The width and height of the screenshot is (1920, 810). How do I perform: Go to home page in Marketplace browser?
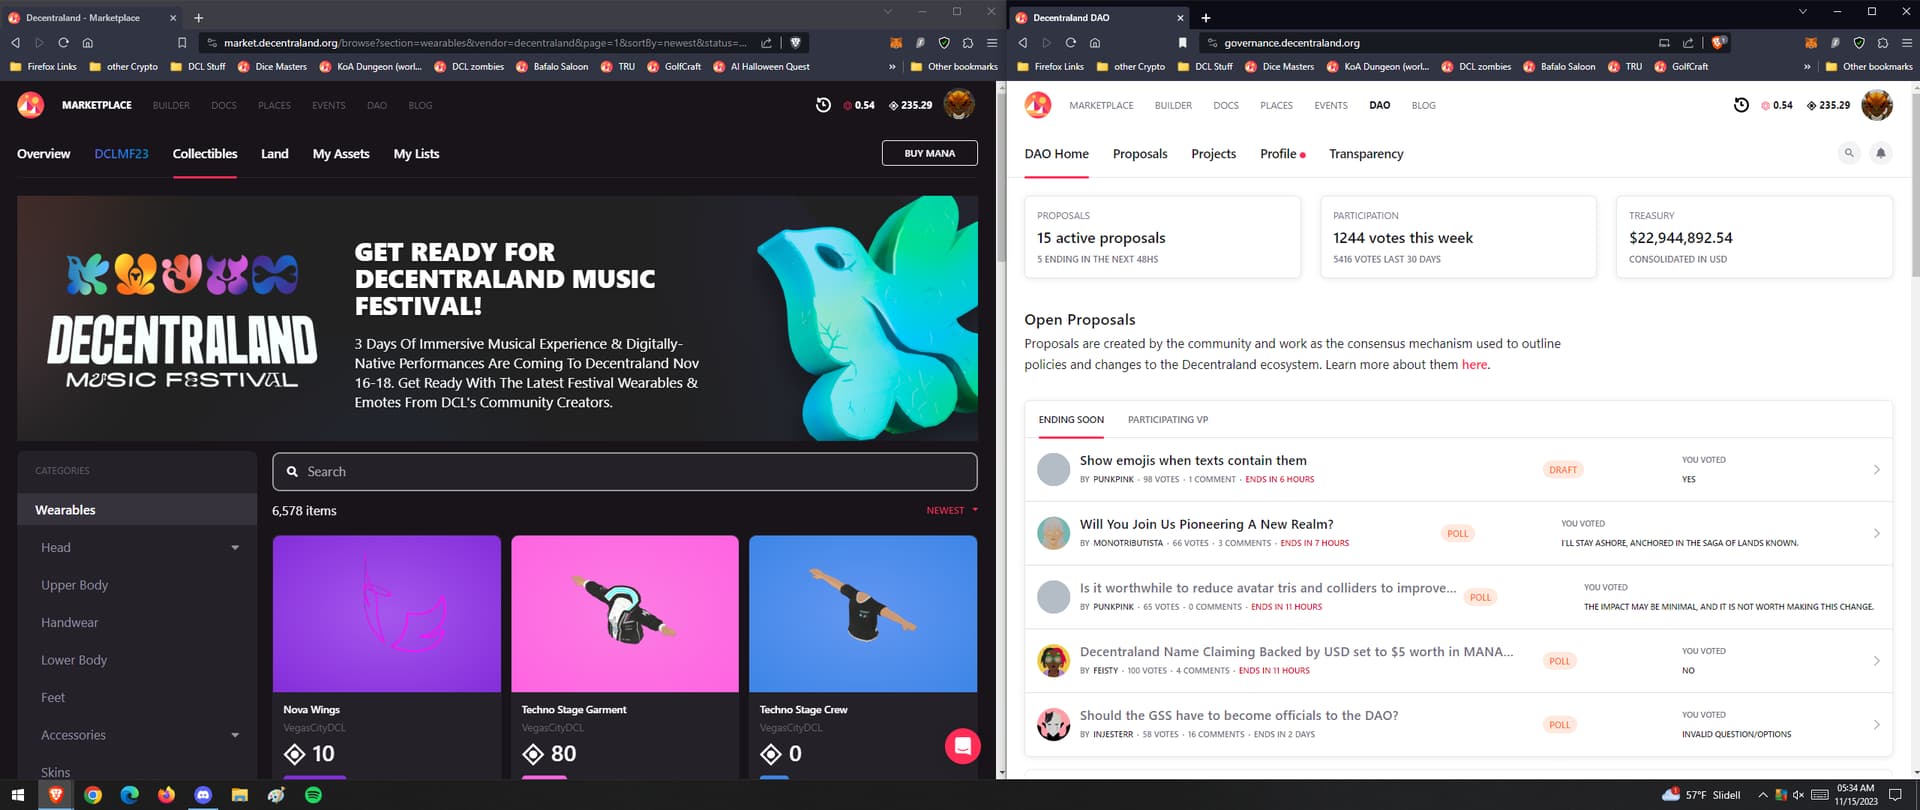[x=88, y=43]
